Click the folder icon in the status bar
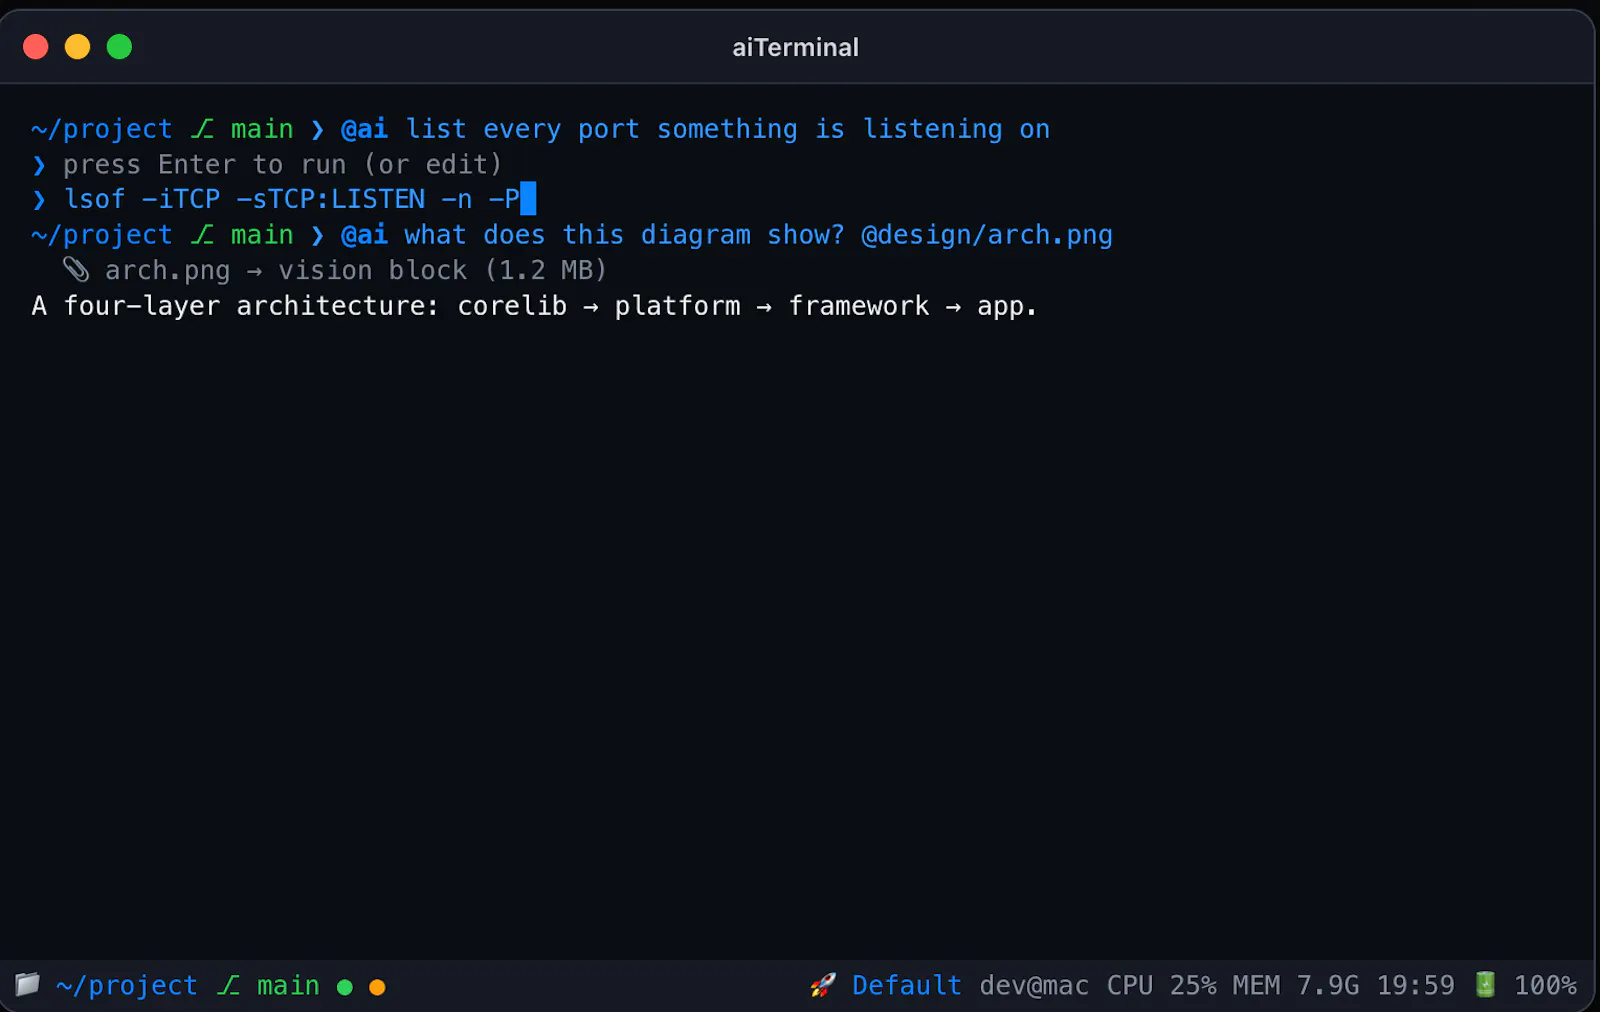Viewport: 1600px width, 1012px height. 27,985
